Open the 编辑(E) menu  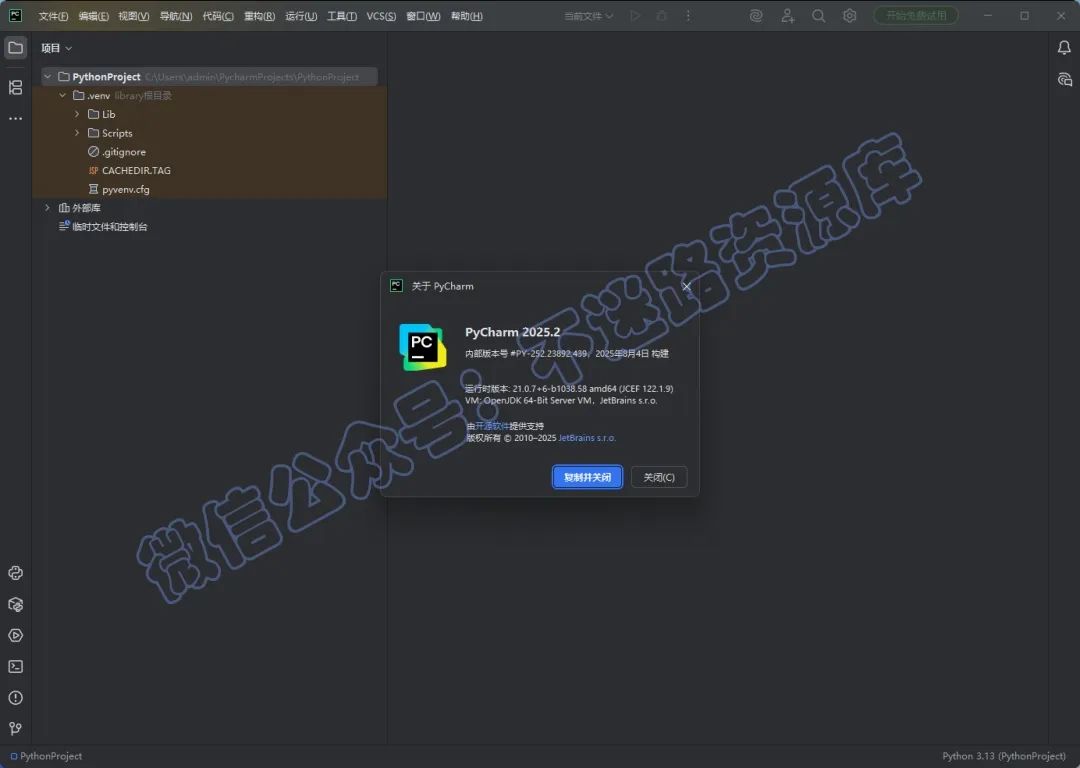[94, 16]
